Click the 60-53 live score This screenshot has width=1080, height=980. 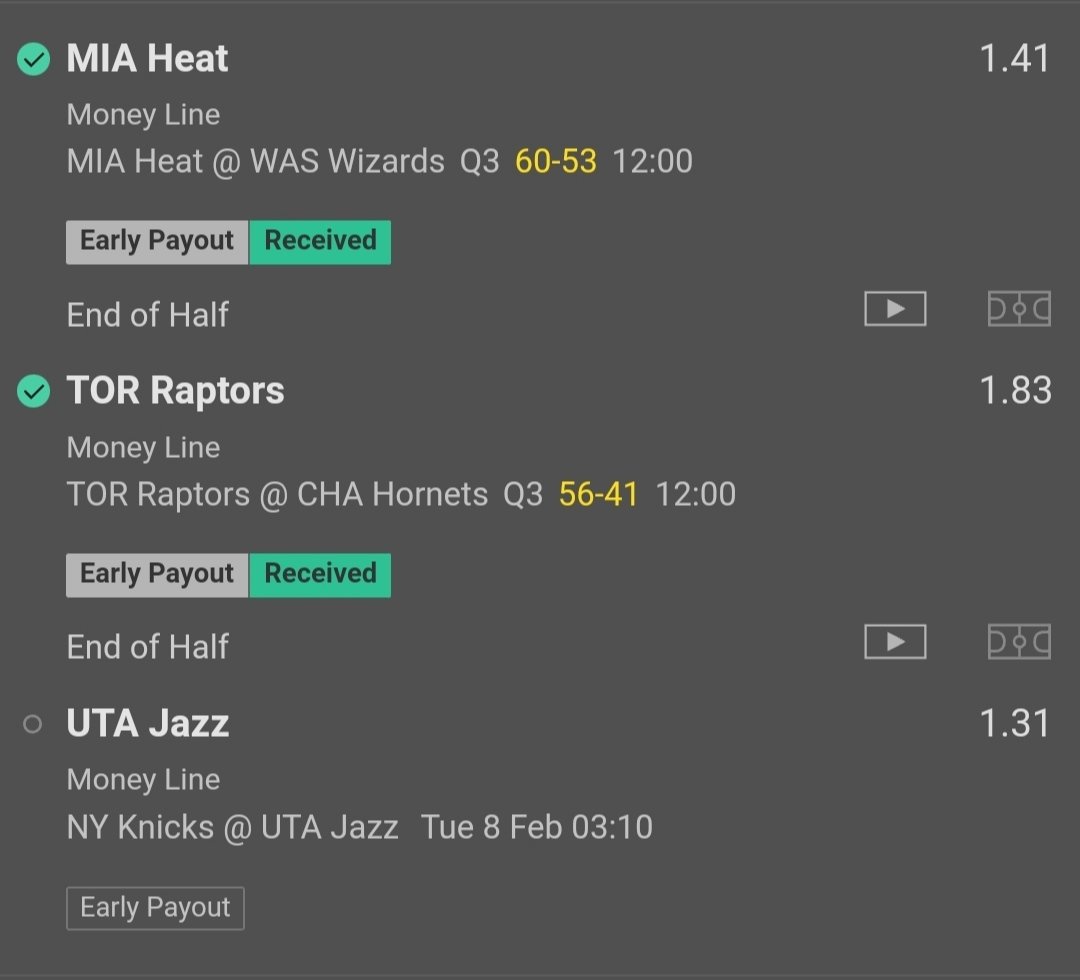[556, 162]
